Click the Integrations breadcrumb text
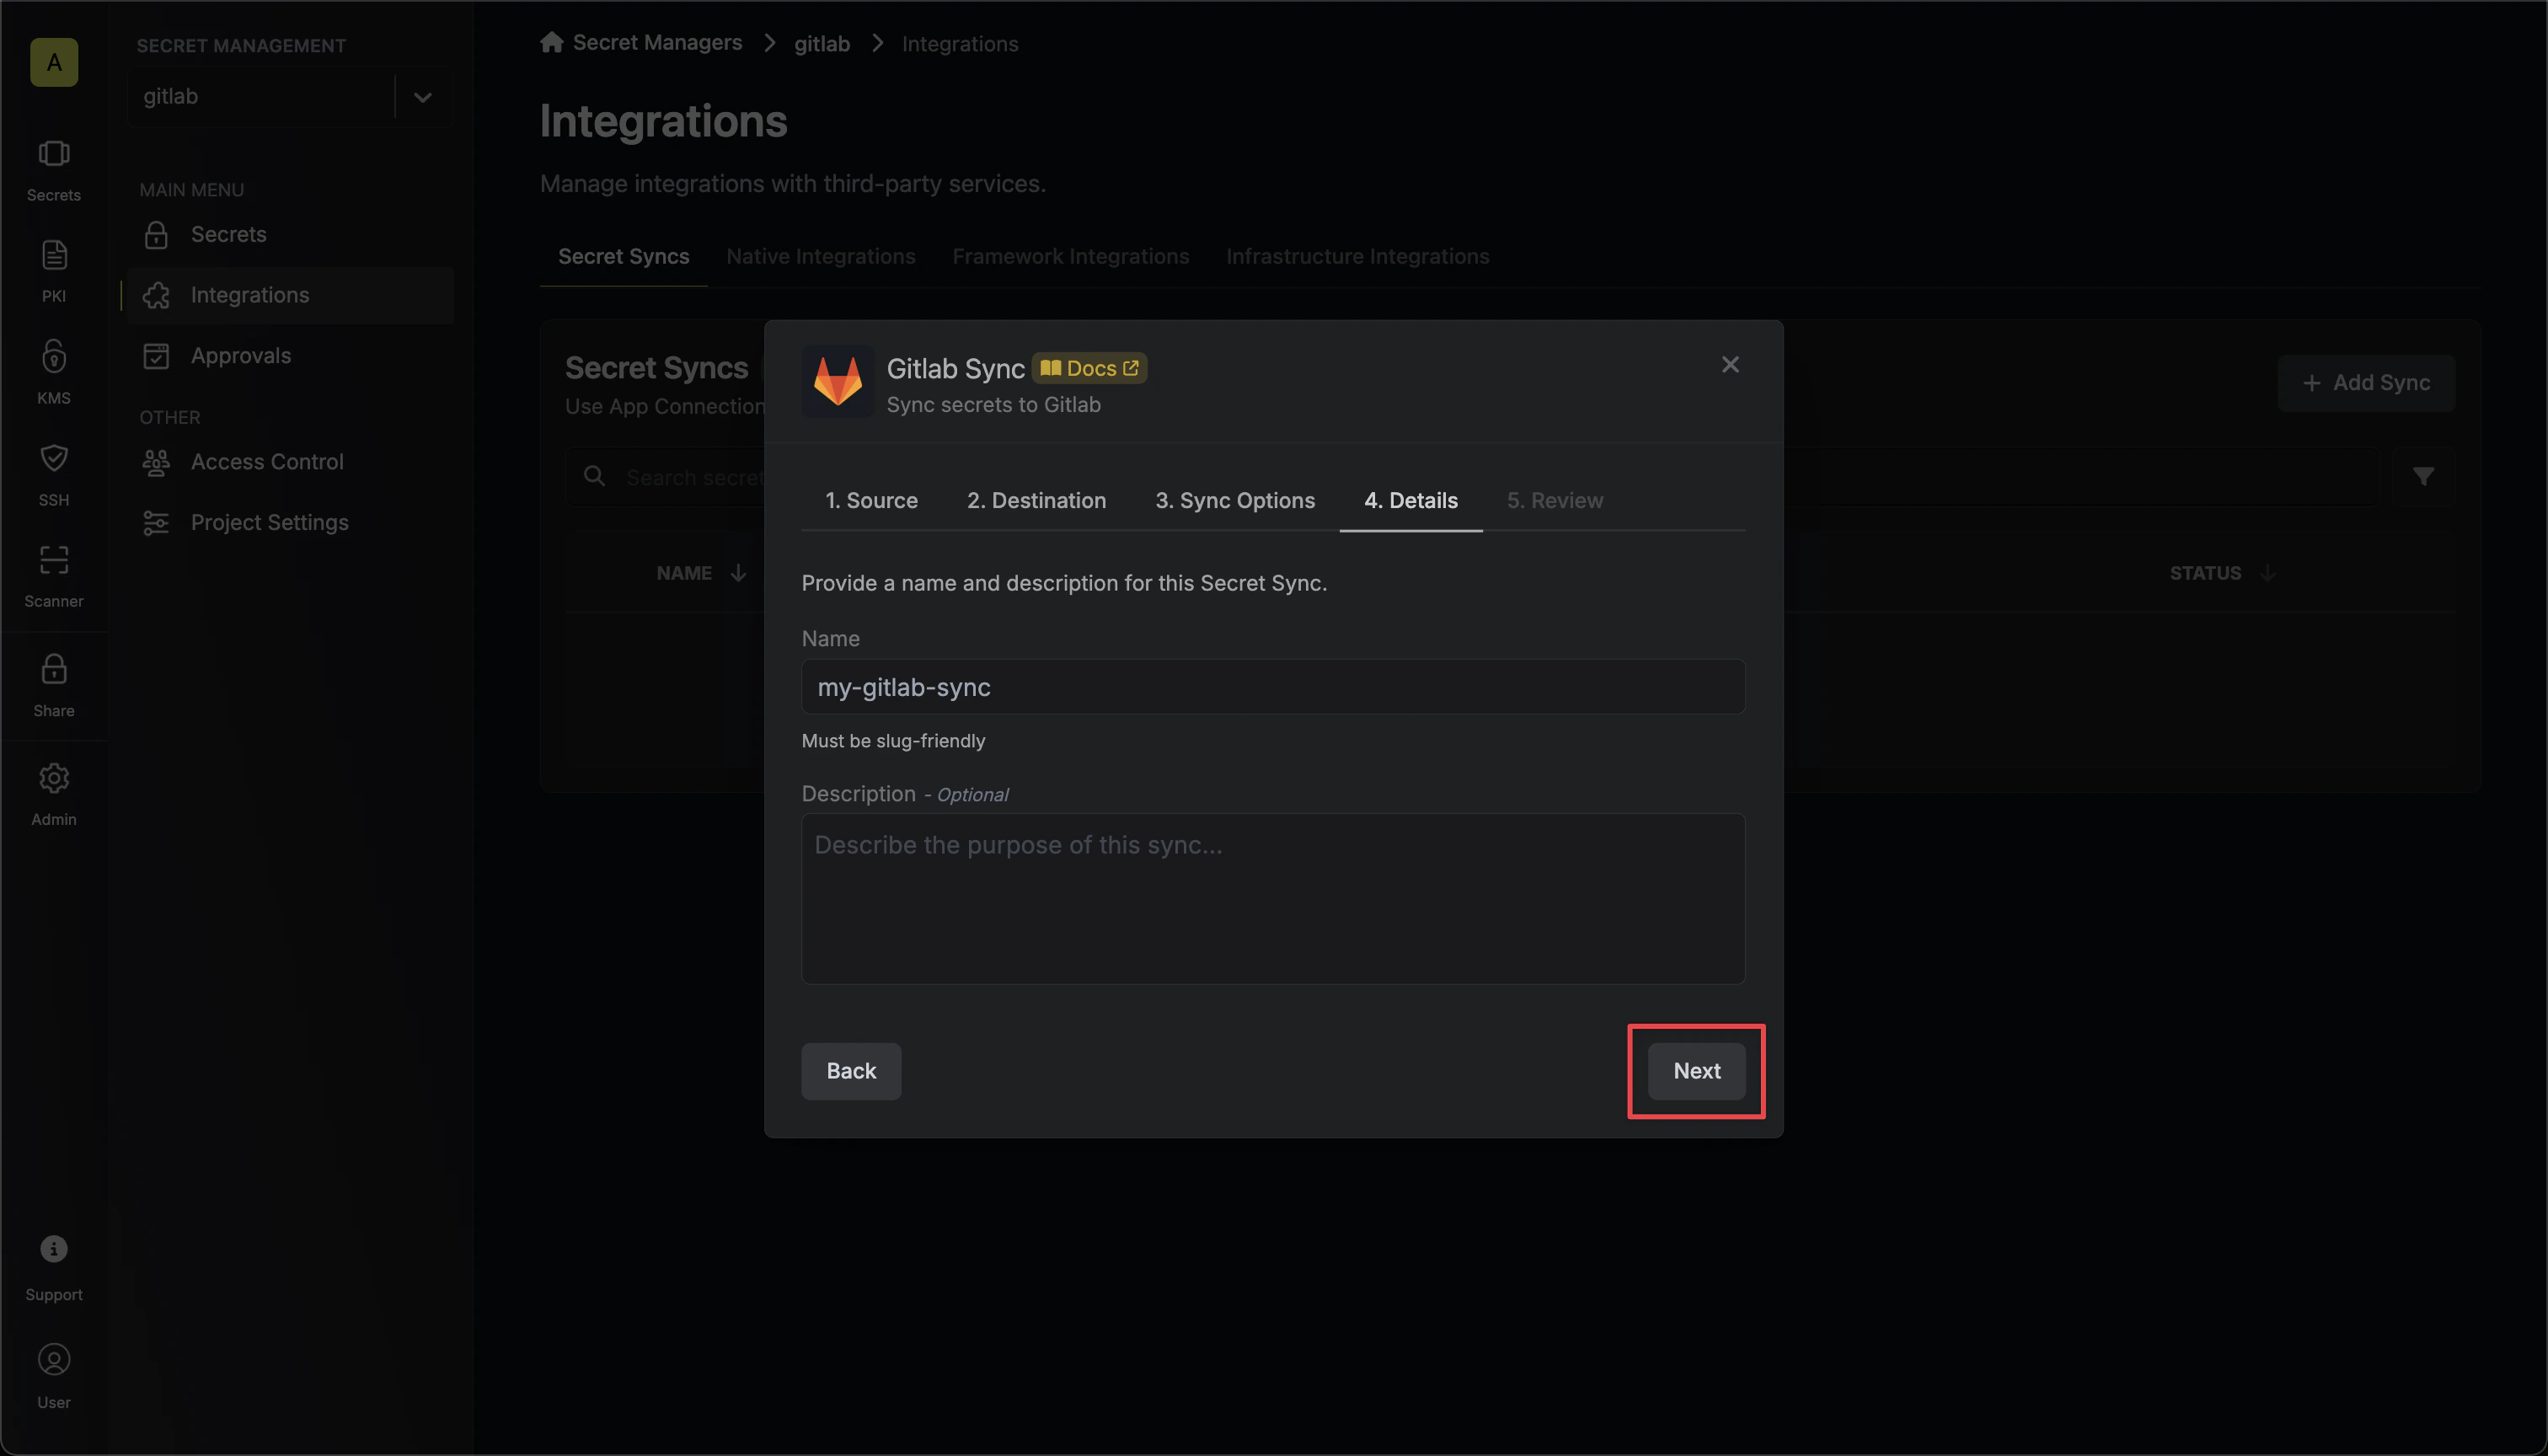The image size is (2548, 1456). coord(960,44)
